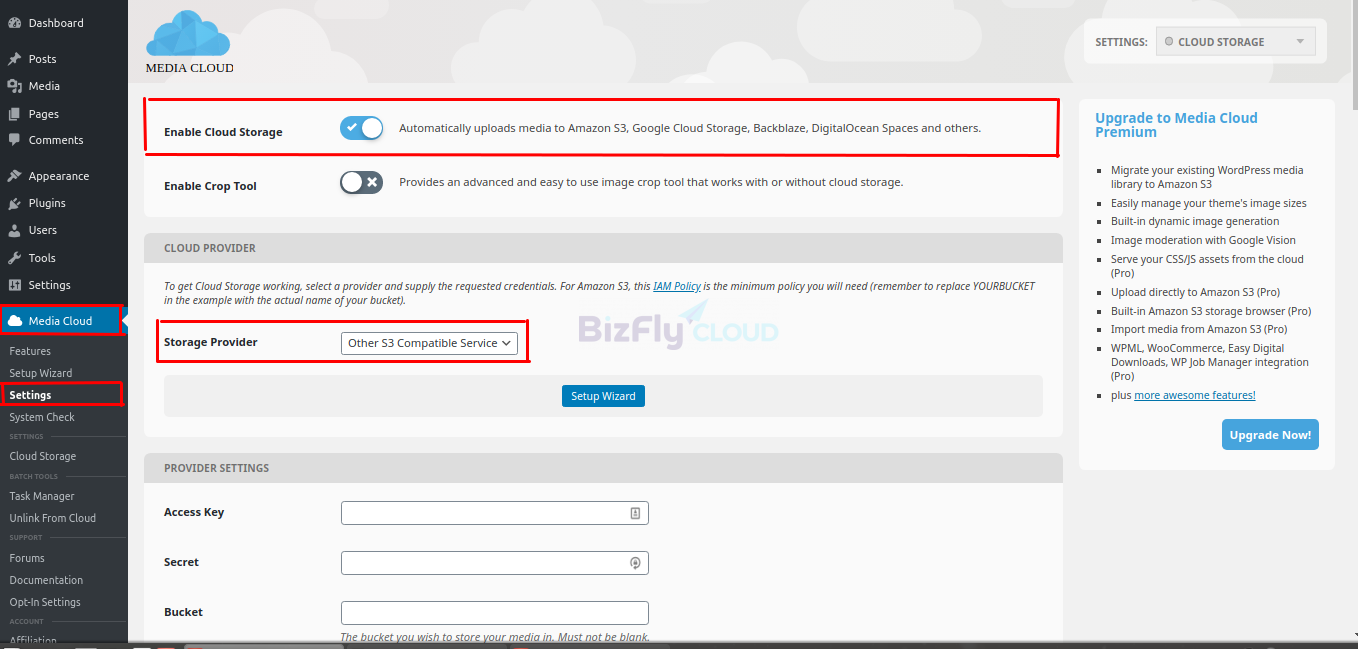Click the Media Cloud logo at top

189,40
